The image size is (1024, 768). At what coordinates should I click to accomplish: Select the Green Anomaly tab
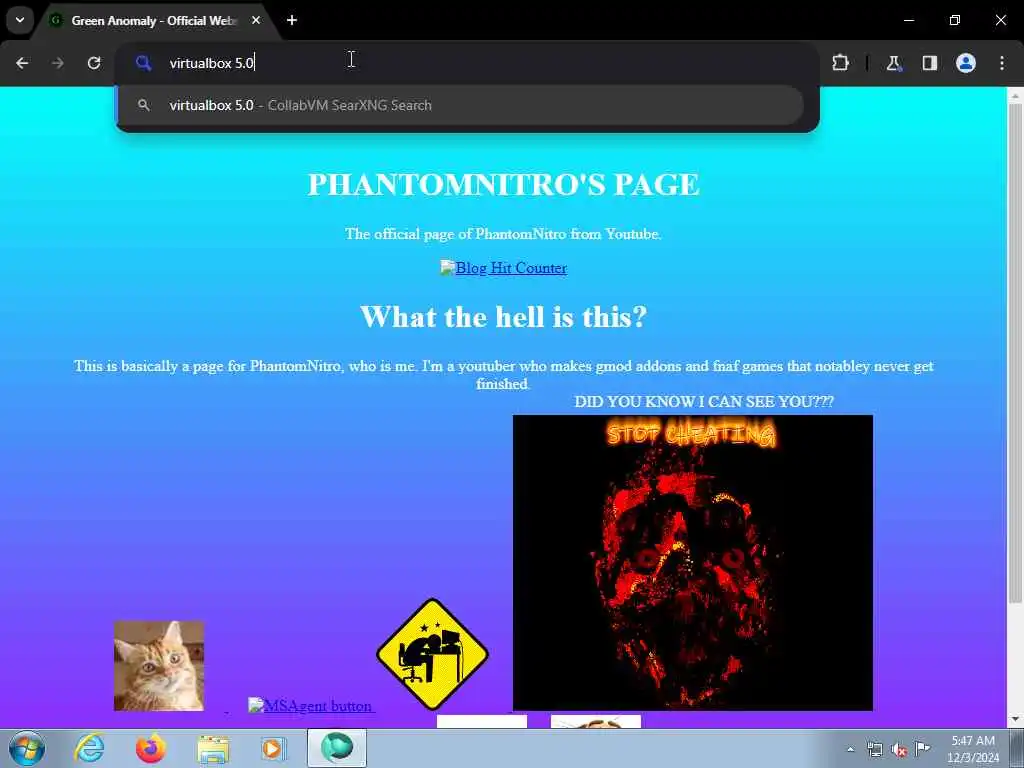[153, 21]
